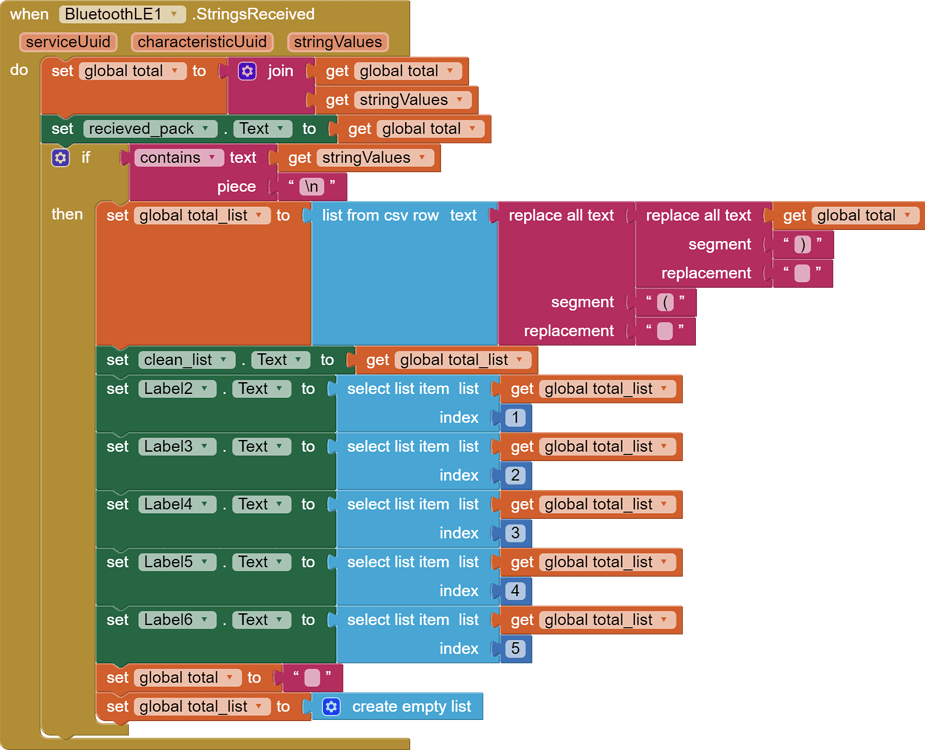The height and width of the screenshot is (750, 925).
Task: Open the Text property dropdown on recieved_pack
Action: pos(282,128)
